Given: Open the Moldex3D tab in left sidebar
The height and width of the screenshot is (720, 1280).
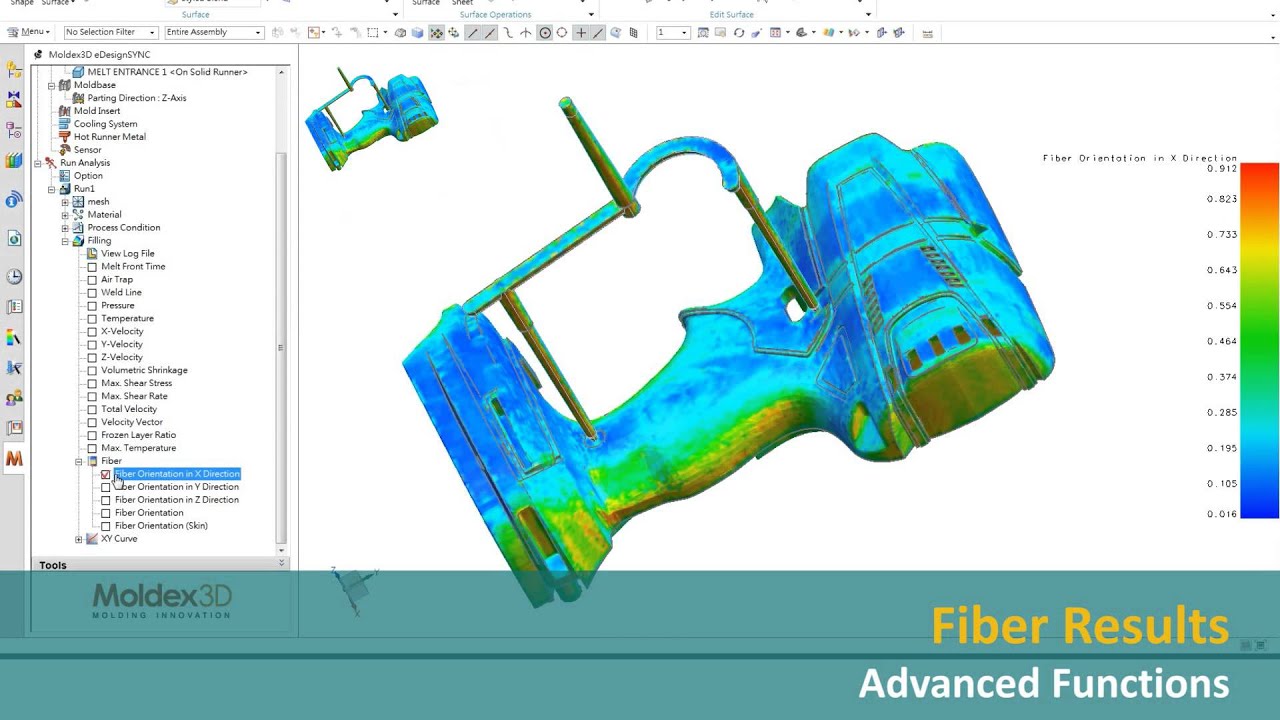Looking at the screenshot, I should [14, 459].
